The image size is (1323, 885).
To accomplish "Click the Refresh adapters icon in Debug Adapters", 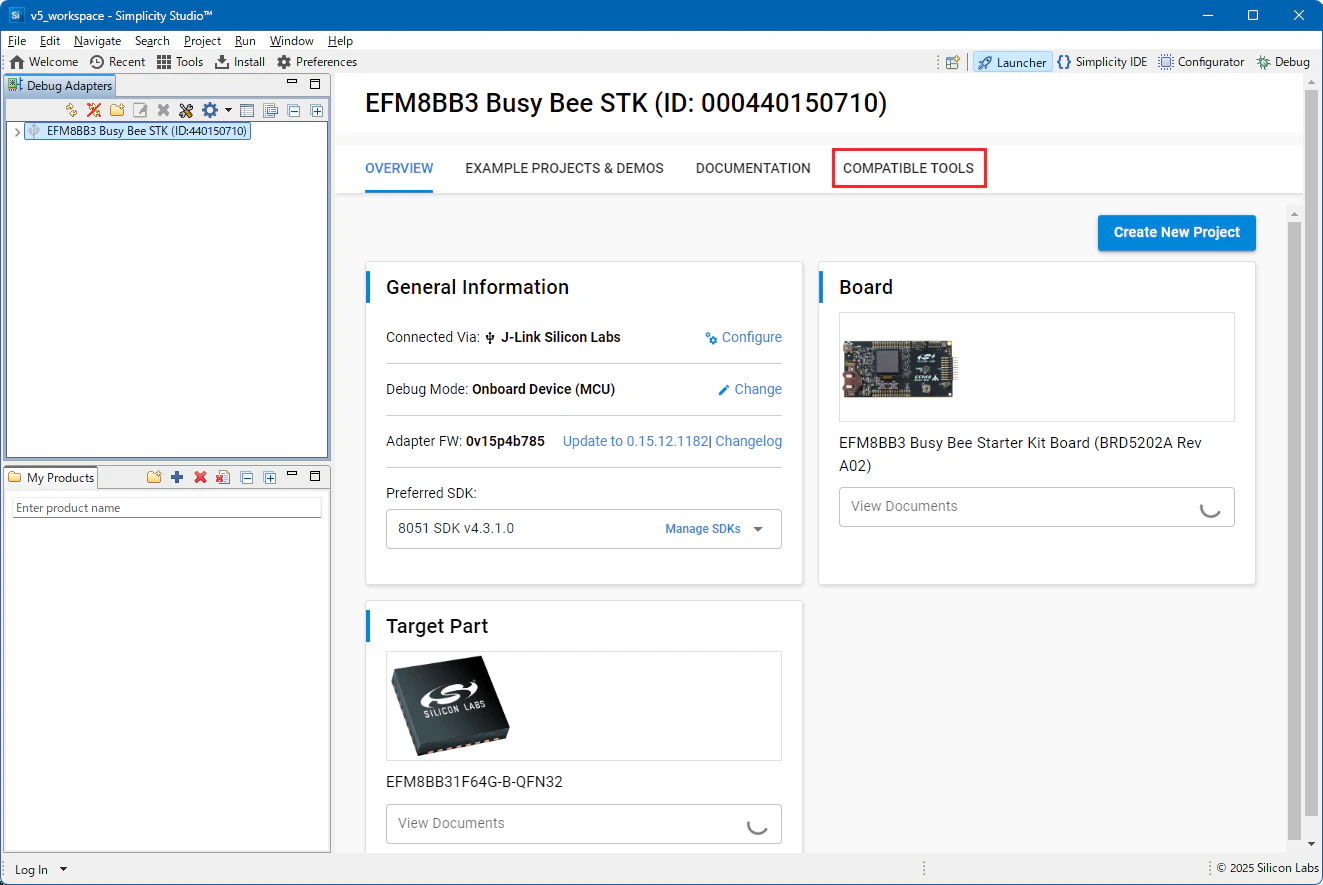I will click(x=71, y=110).
